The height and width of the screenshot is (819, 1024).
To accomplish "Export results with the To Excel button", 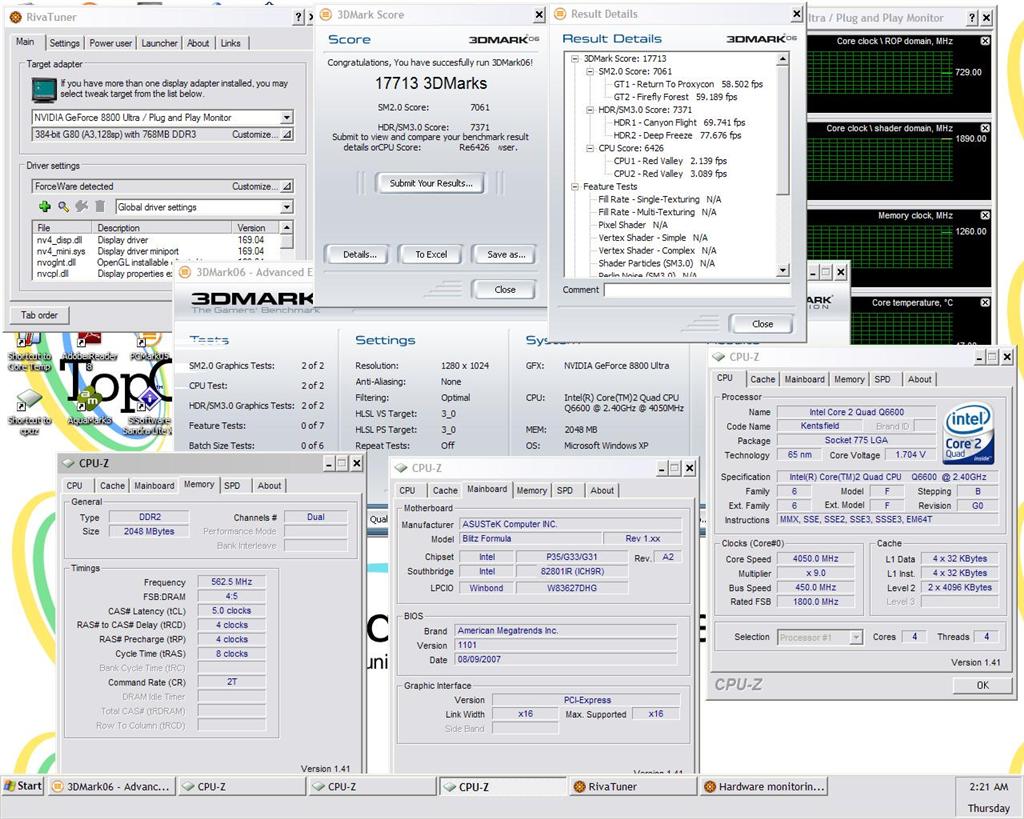I will 431,255.
